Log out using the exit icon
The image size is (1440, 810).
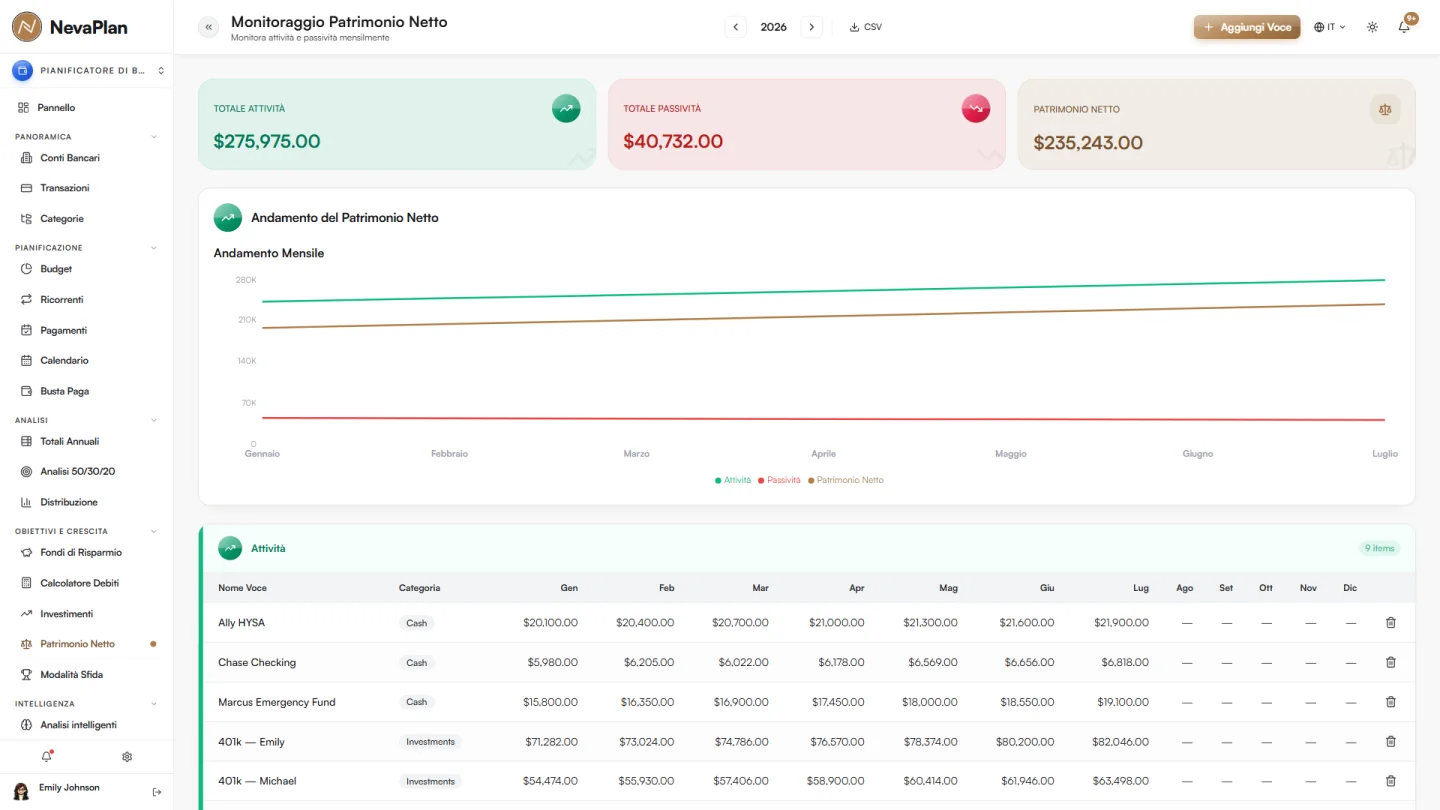pyautogui.click(x=157, y=792)
